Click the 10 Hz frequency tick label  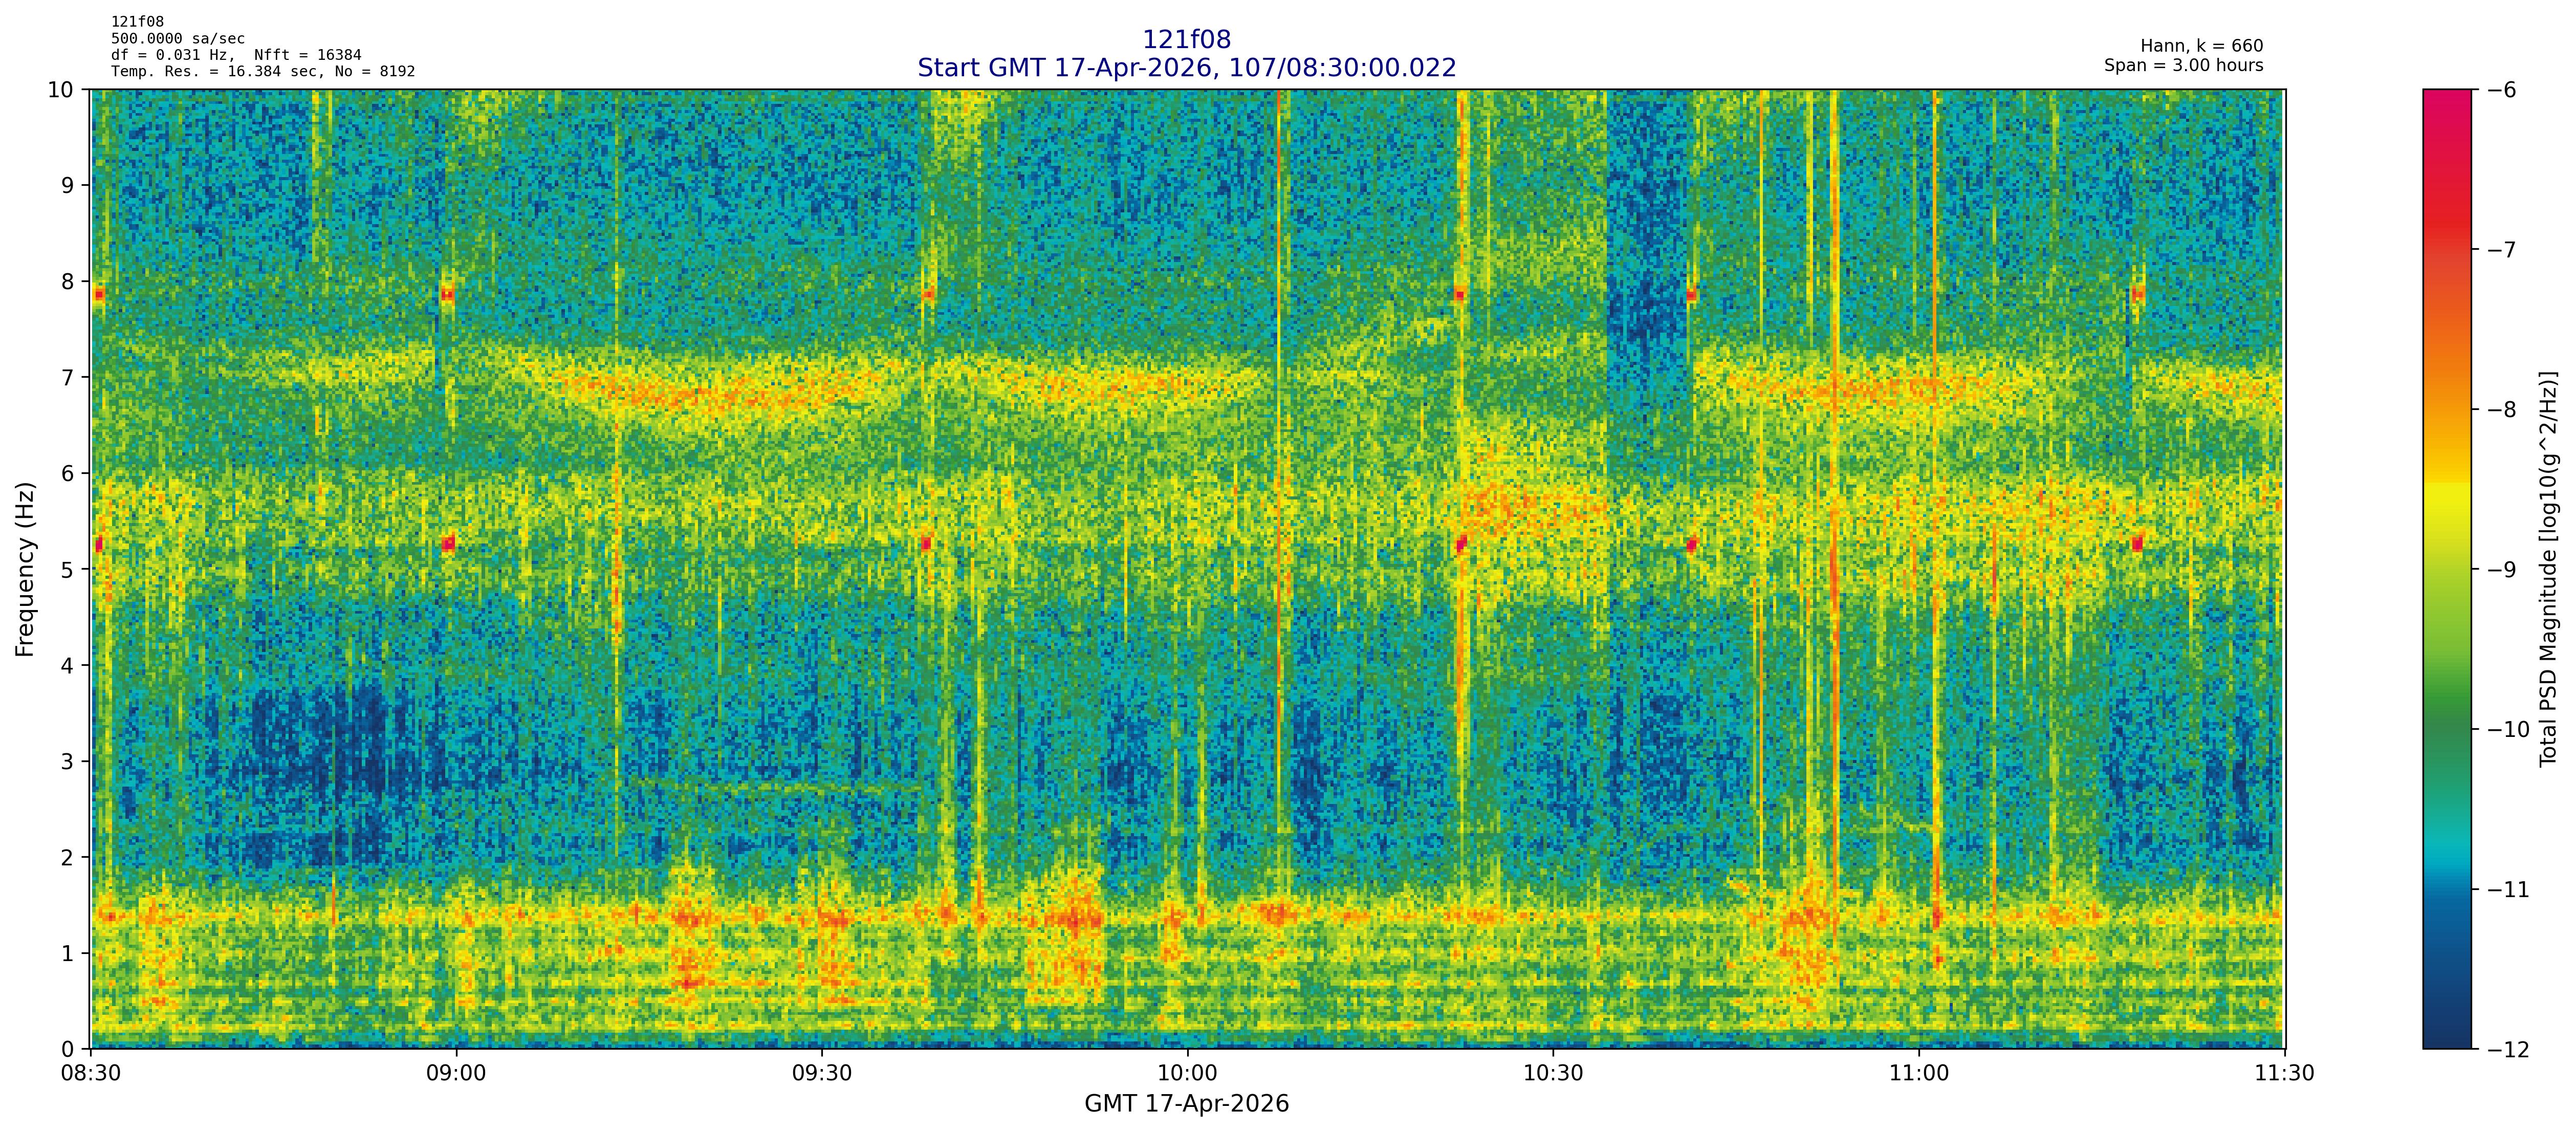[x=62, y=90]
